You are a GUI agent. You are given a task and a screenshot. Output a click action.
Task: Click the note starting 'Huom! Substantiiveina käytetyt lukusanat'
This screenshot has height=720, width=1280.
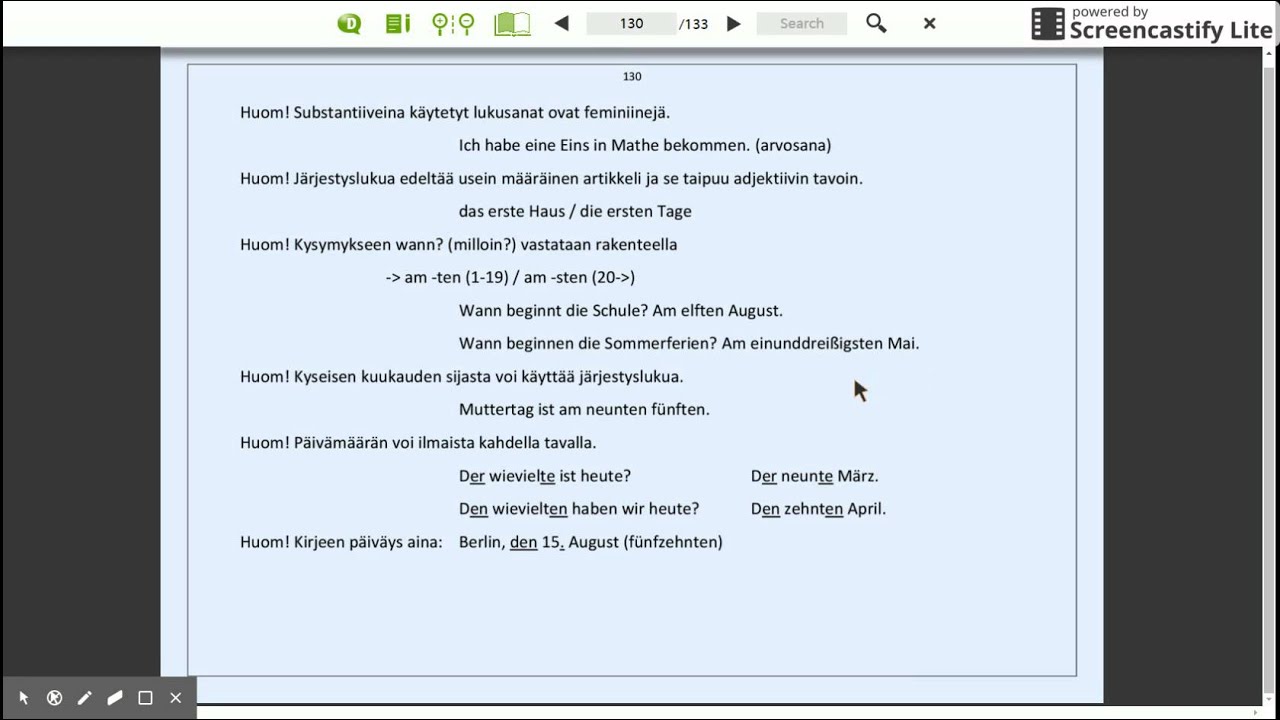pyautogui.click(x=455, y=112)
